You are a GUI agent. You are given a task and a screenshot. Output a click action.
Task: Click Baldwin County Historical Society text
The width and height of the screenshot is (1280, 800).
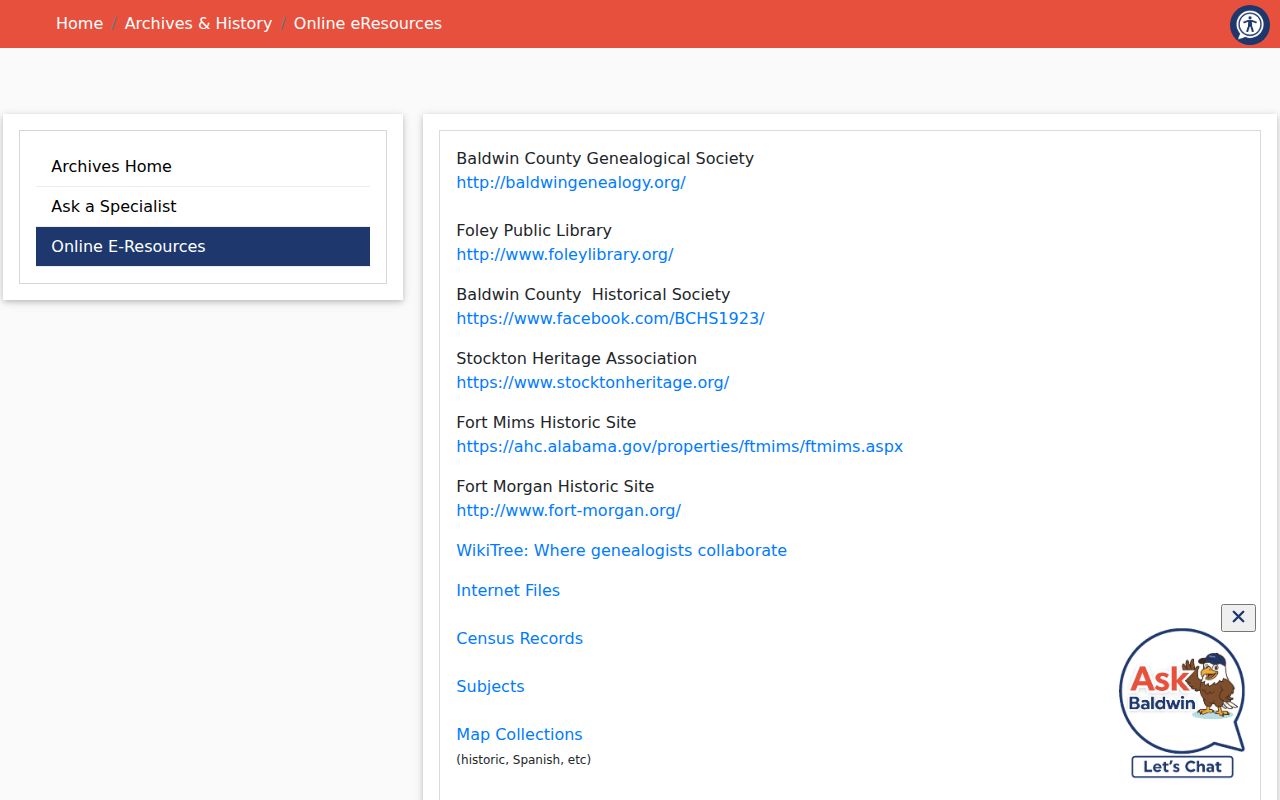pos(593,294)
